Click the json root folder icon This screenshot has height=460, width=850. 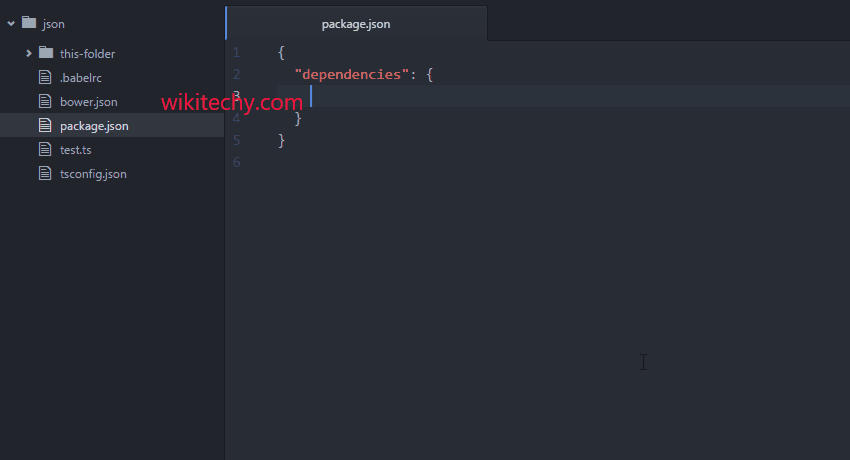click(x=28, y=22)
